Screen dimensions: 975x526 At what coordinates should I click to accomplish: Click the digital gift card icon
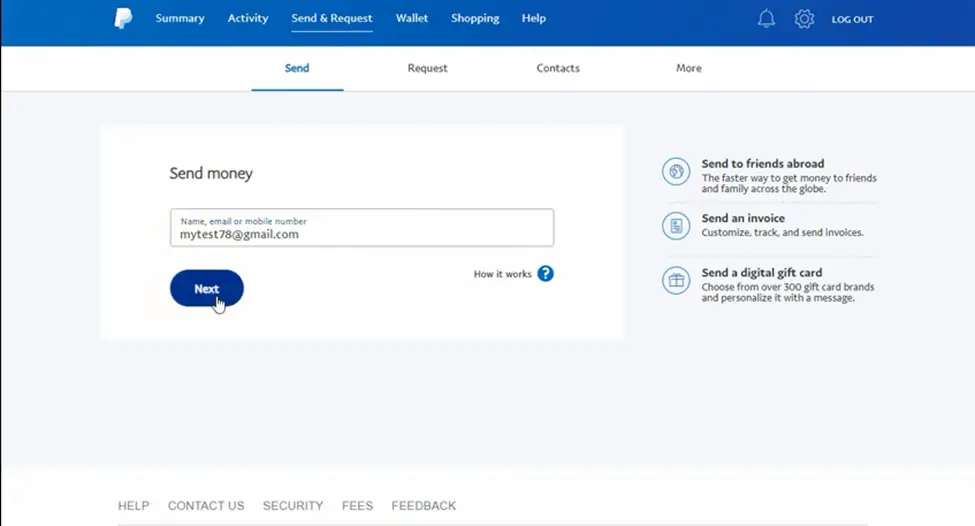click(x=676, y=280)
